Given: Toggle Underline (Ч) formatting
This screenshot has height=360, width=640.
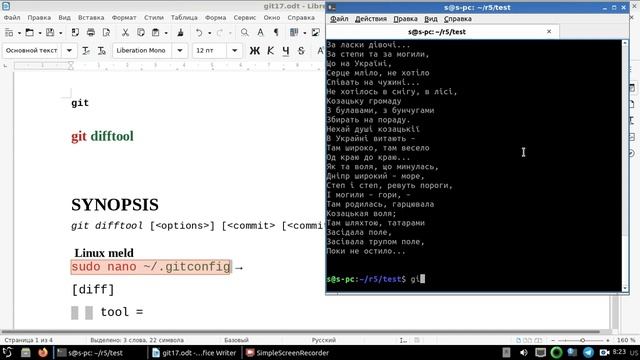Looking at the screenshot, I should [x=286, y=51].
